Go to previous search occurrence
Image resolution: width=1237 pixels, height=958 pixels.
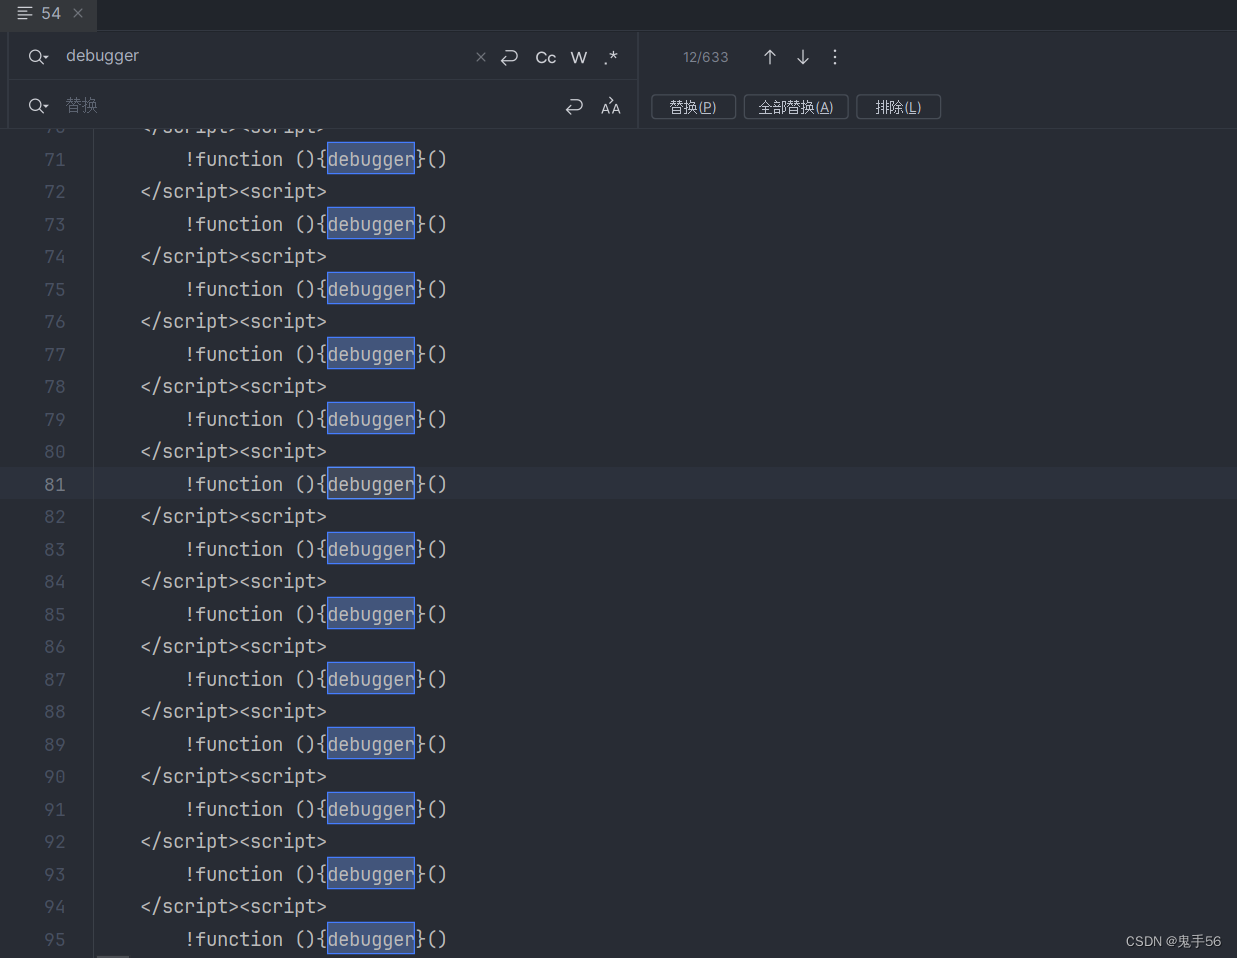tap(770, 57)
